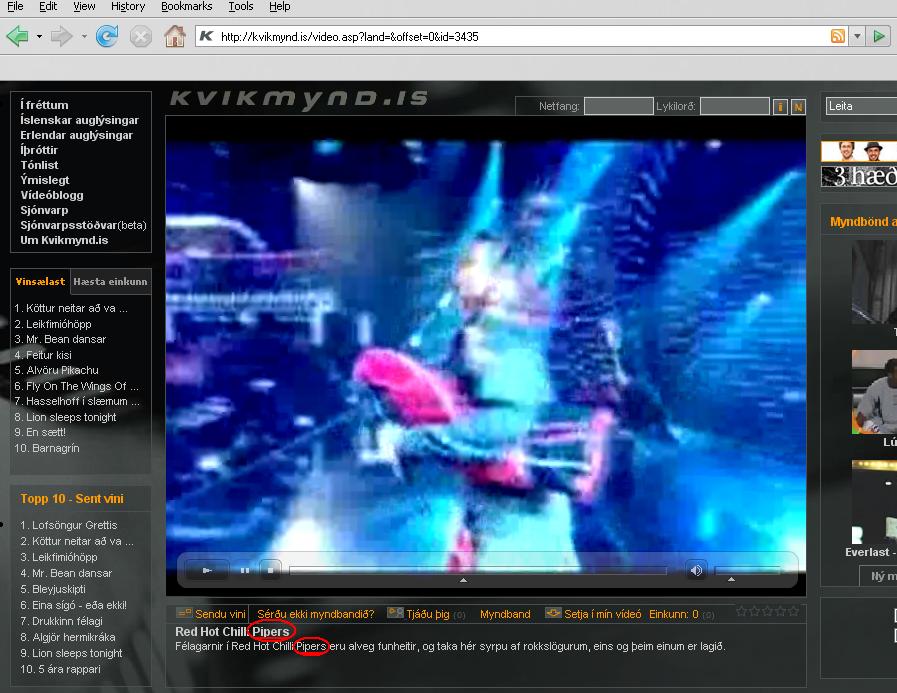Open the Tools menu
This screenshot has width=897, height=693.
point(240,6)
